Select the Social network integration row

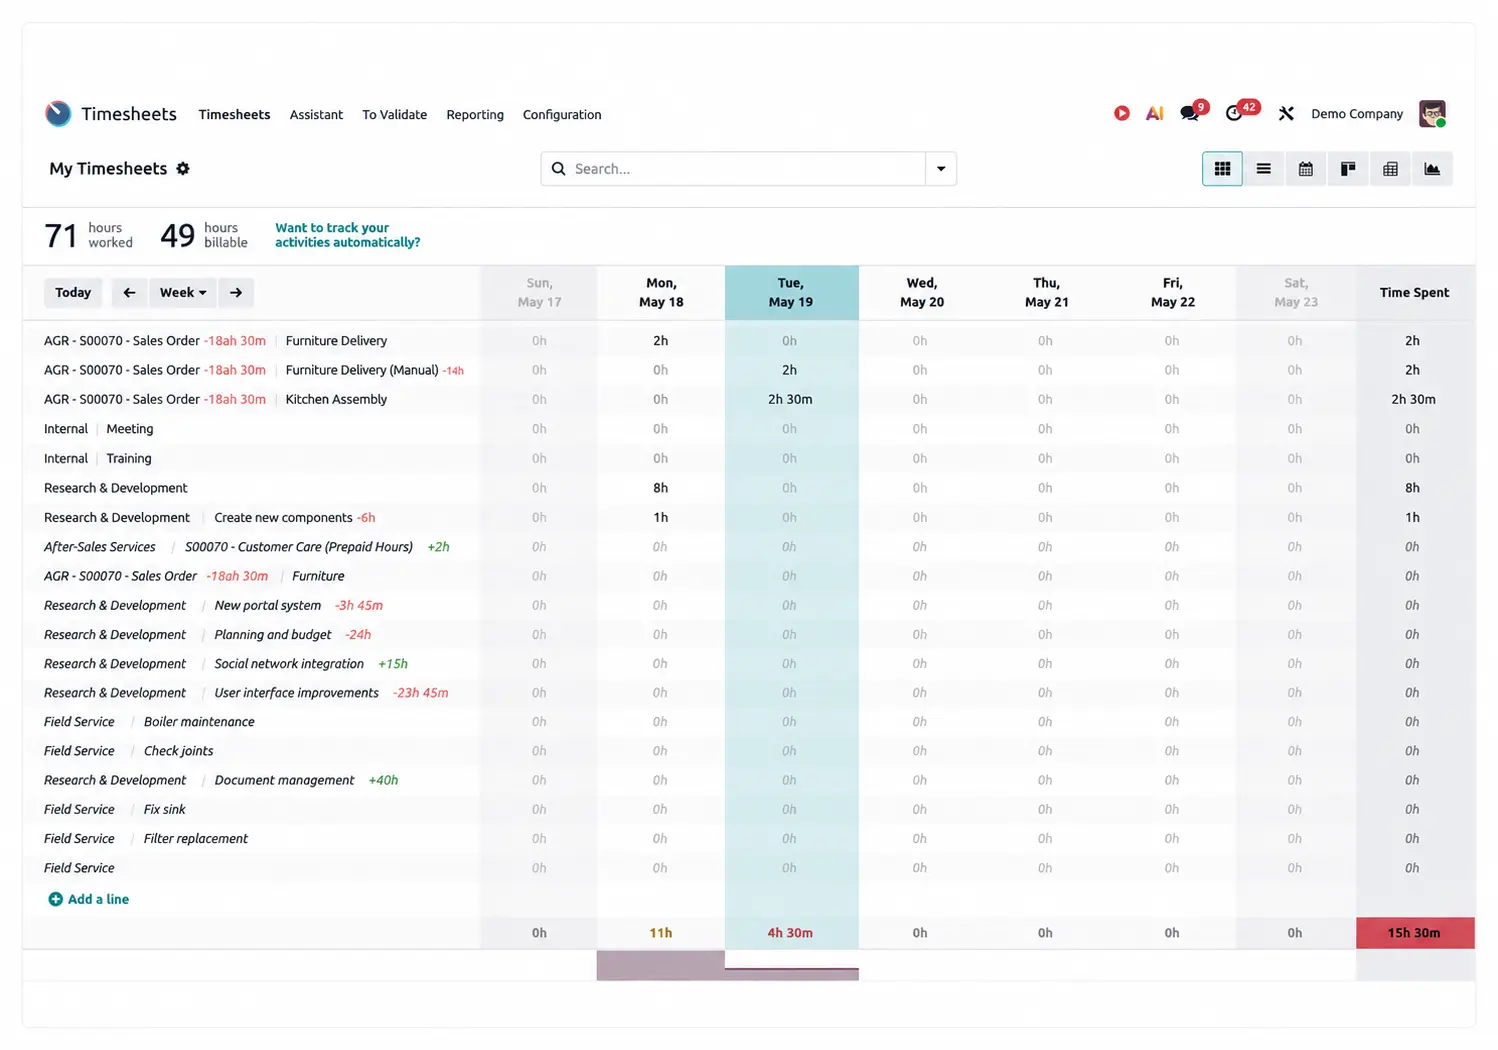tap(289, 663)
